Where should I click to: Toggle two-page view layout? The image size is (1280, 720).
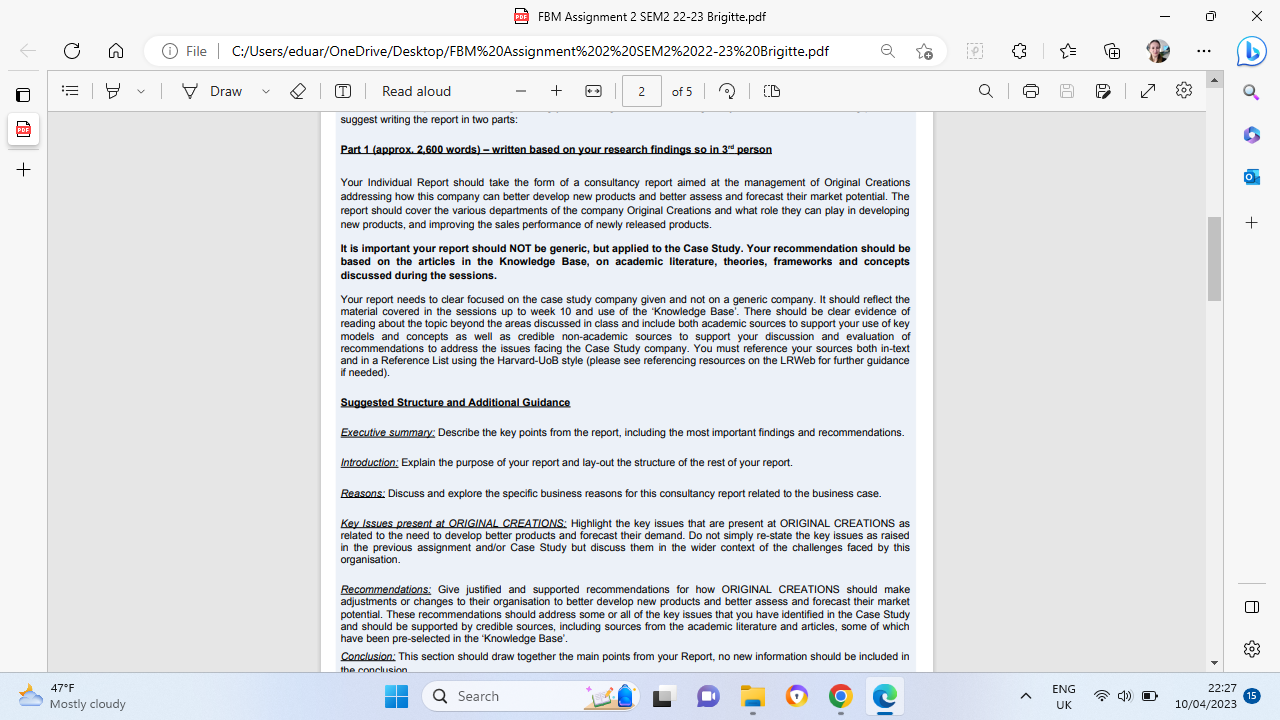point(771,91)
